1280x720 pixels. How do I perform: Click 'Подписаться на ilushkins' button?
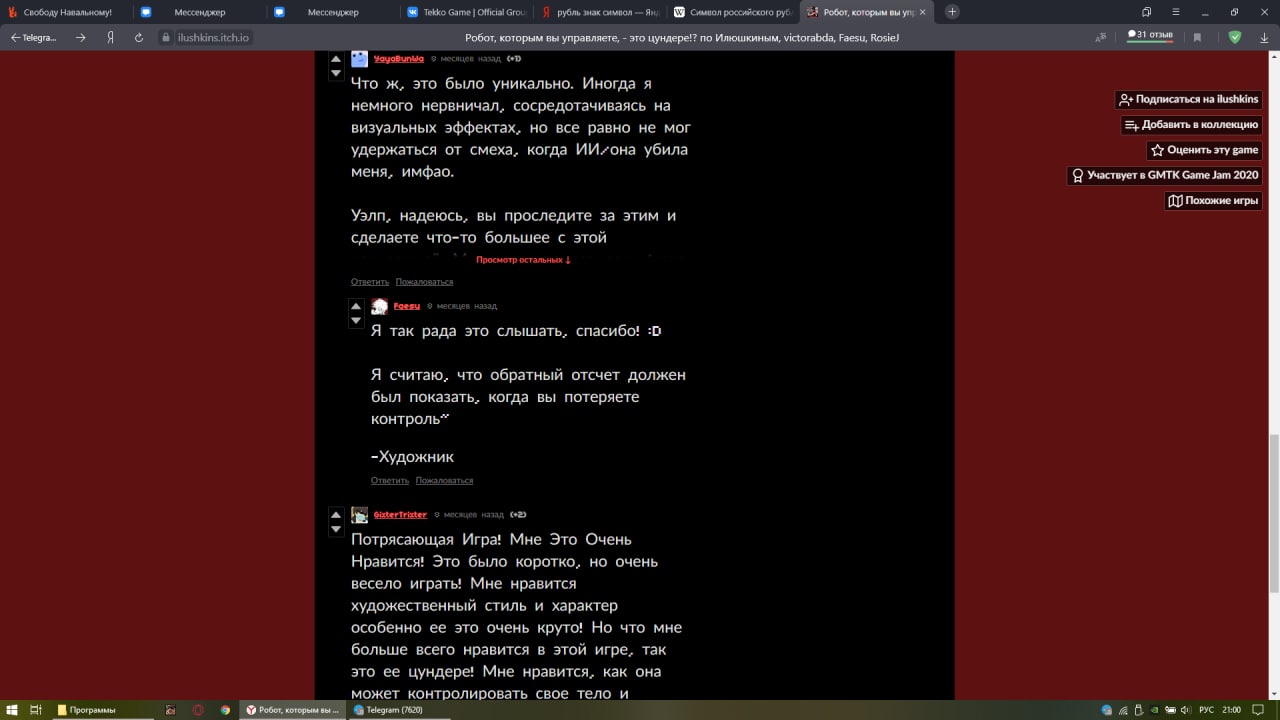[x=1188, y=100]
